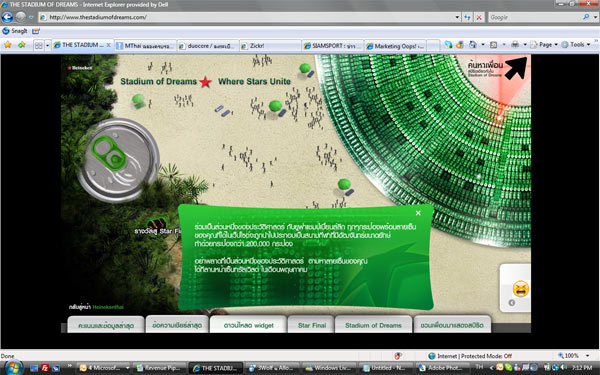Click the Refresh page icon

pyautogui.click(x=467, y=17)
